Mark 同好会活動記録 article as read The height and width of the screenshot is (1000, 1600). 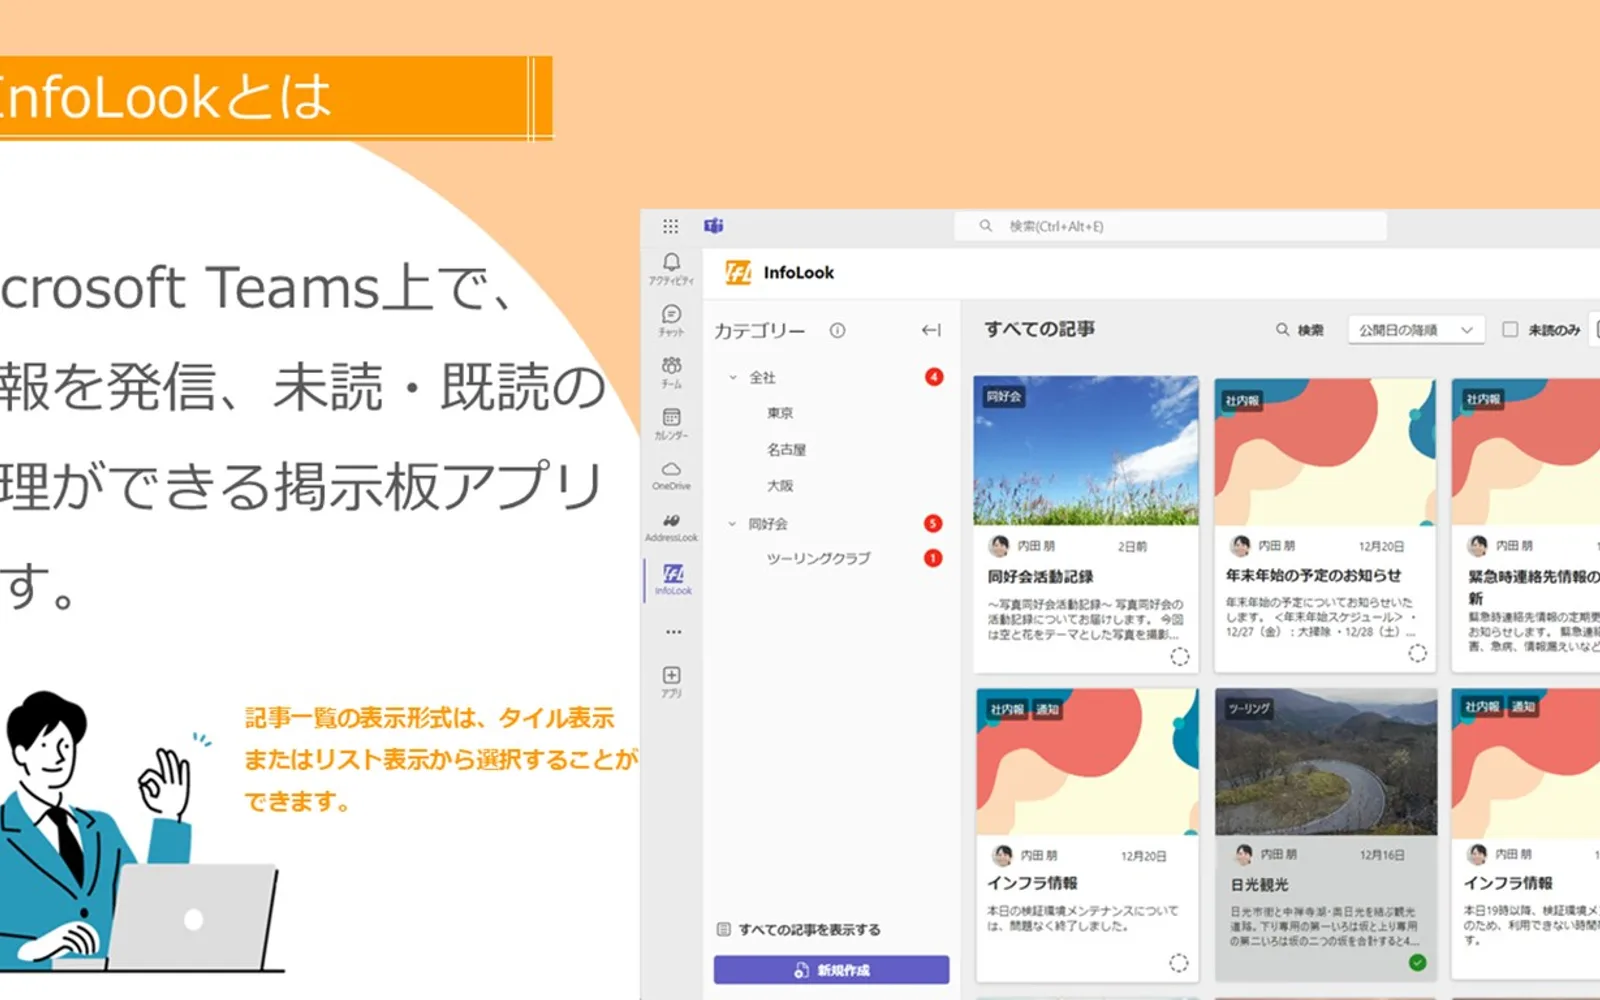tap(1180, 657)
